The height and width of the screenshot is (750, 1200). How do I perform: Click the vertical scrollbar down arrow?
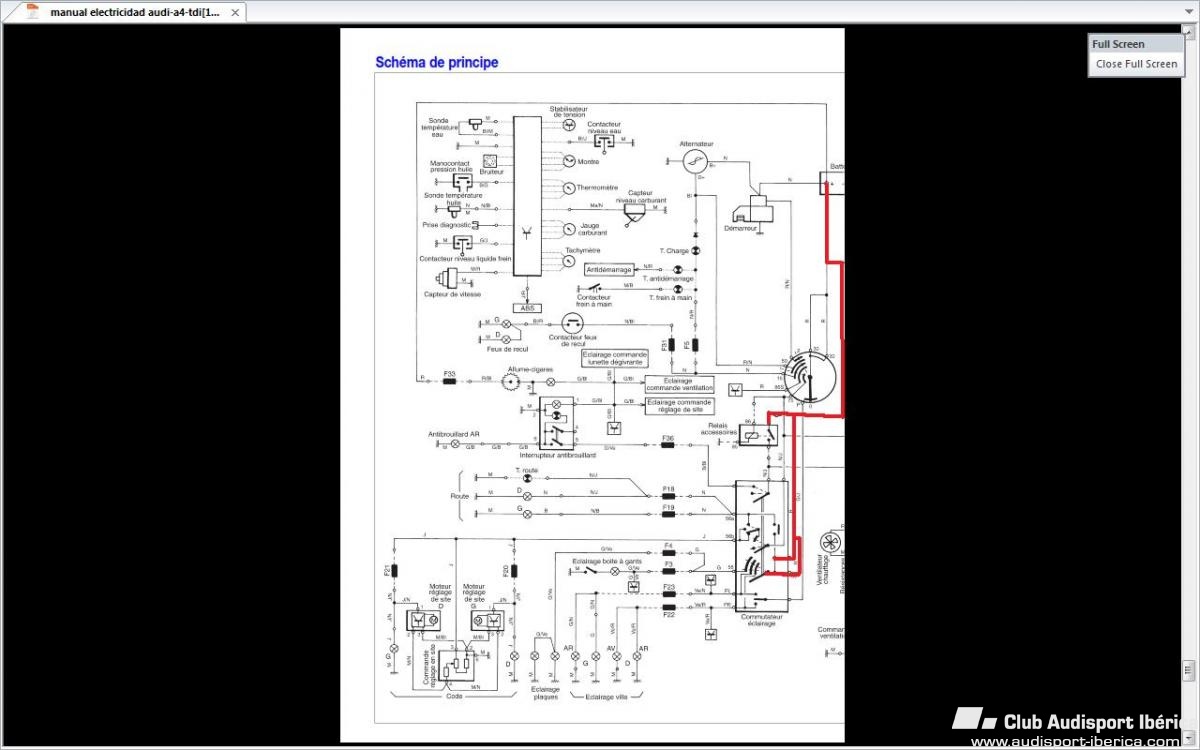pyautogui.click(x=1188, y=739)
